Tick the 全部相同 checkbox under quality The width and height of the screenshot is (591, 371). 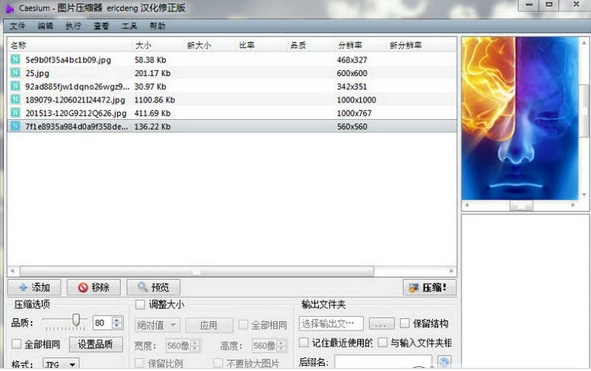(x=16, y=344)
